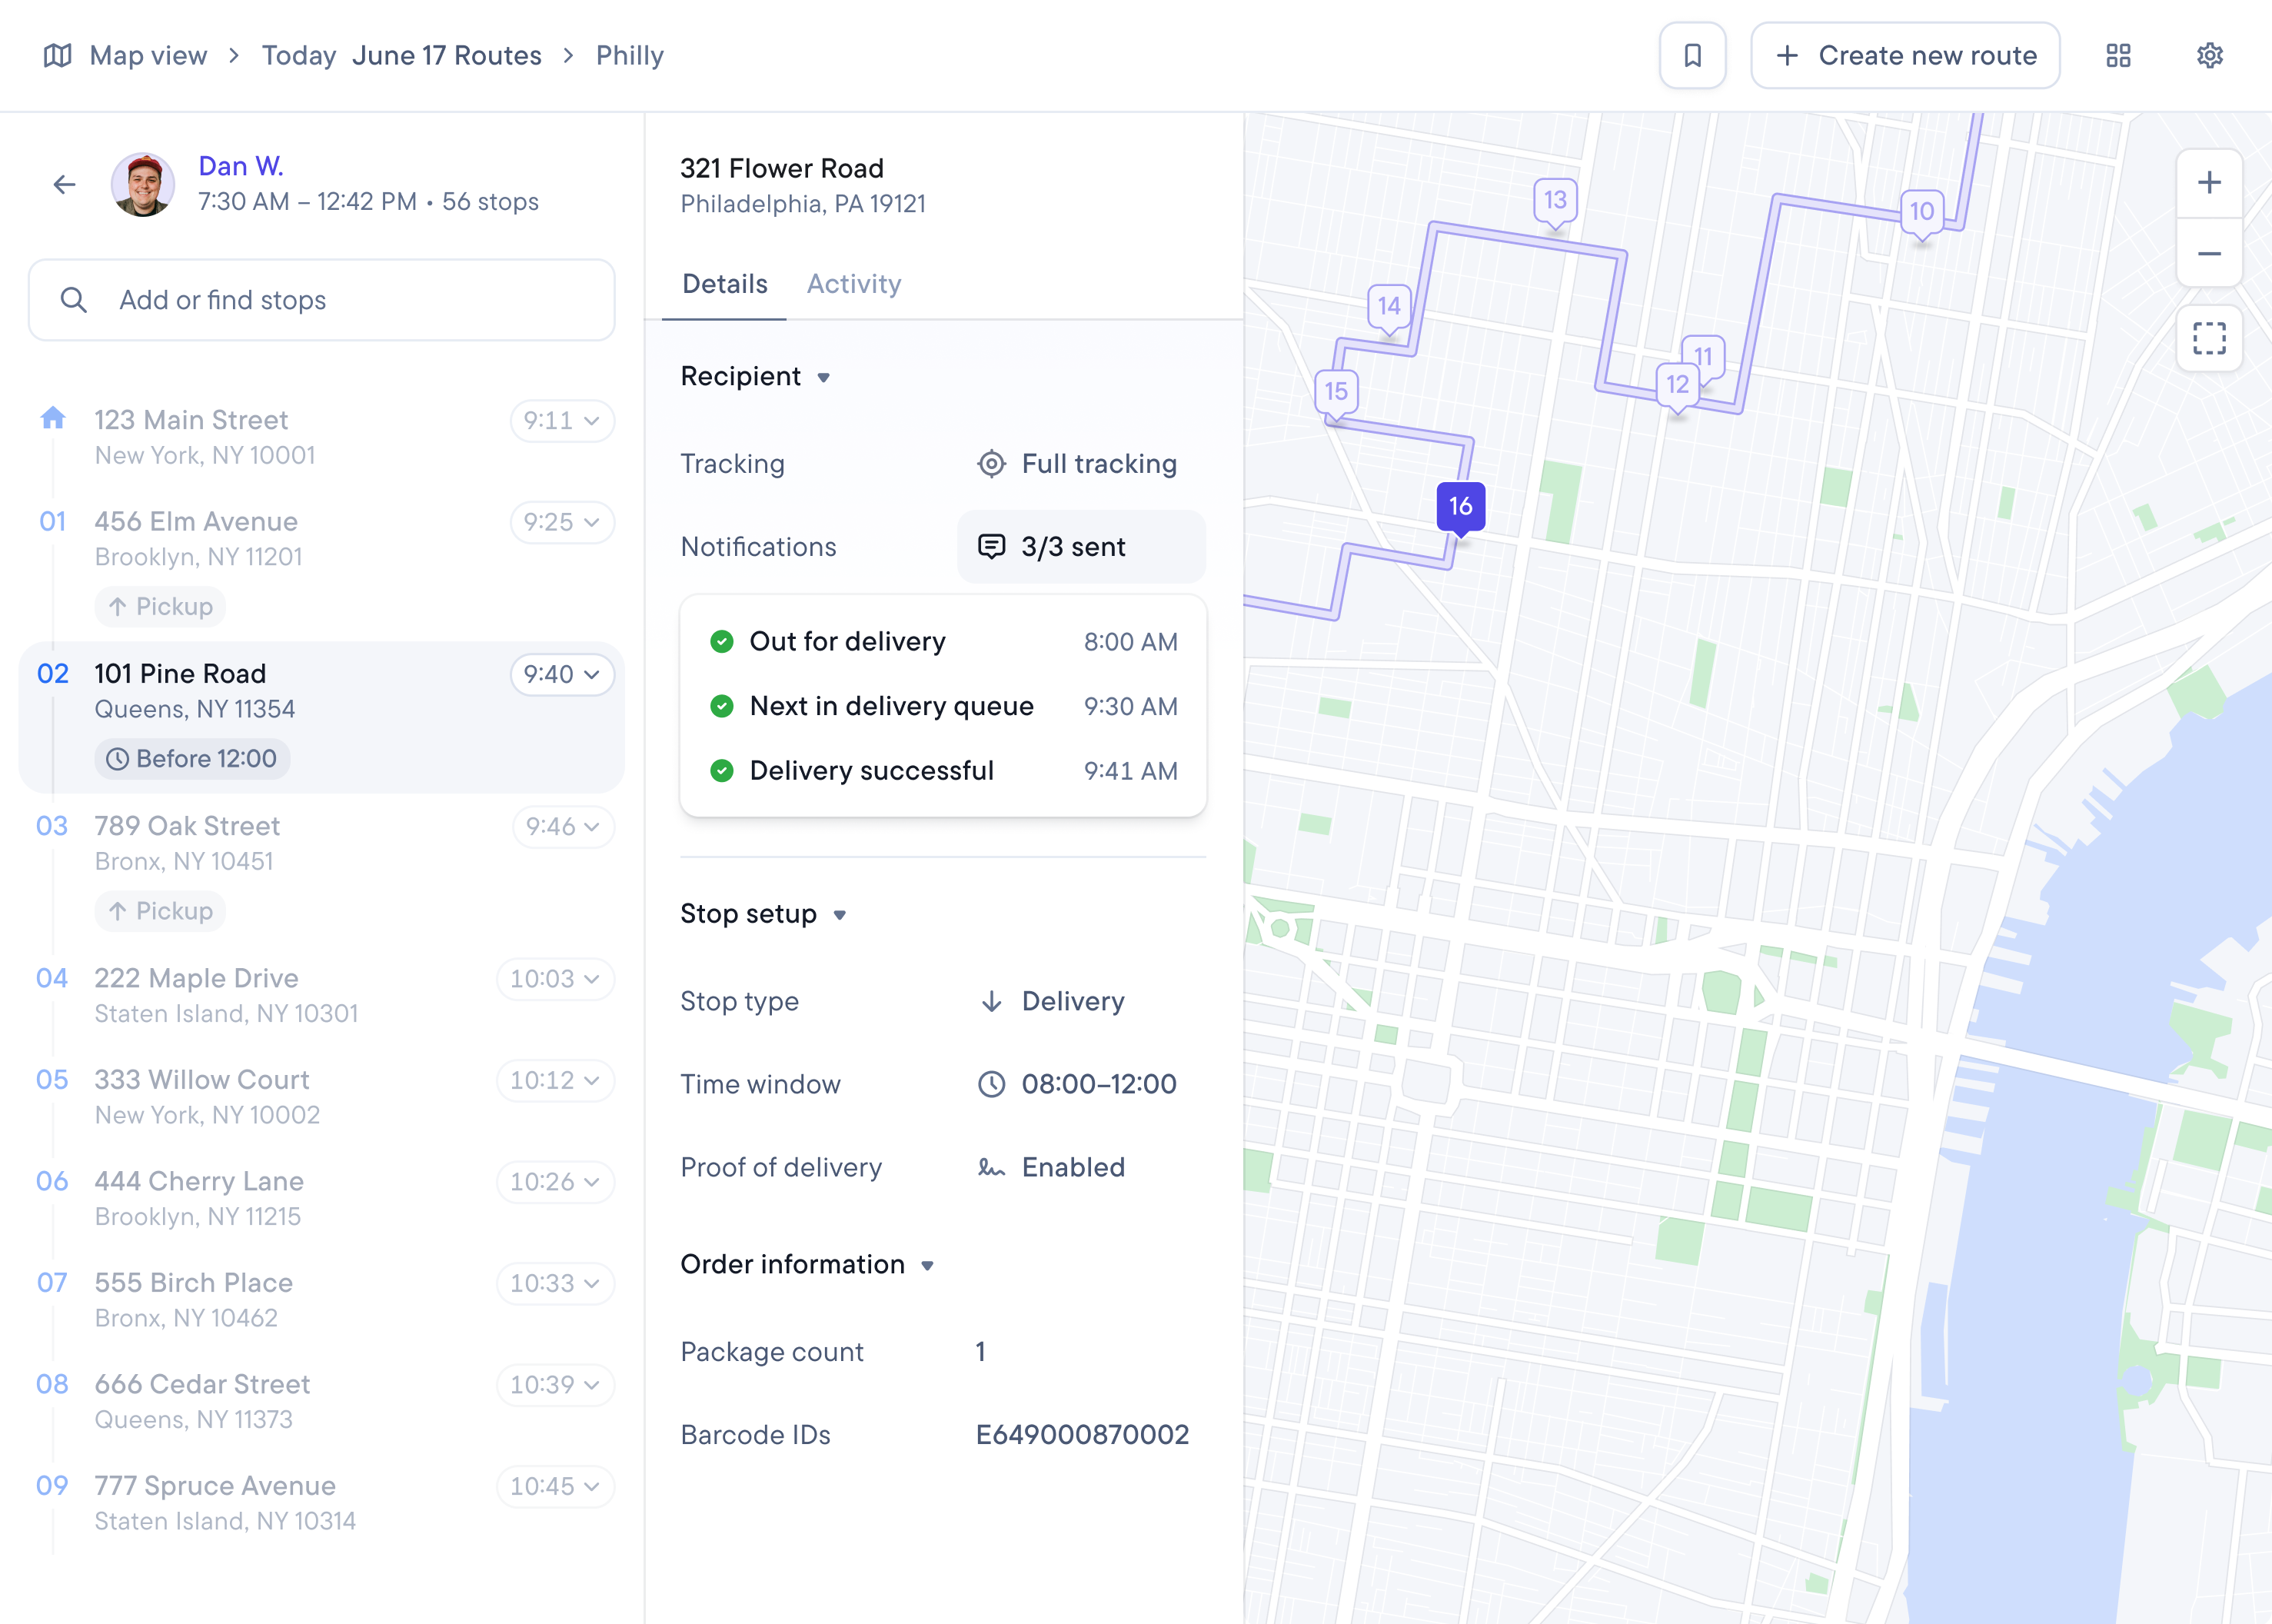The image size is (2272, 1624).
Task: Open the 9:46 time dropdown
Action: tap(563, 827)
